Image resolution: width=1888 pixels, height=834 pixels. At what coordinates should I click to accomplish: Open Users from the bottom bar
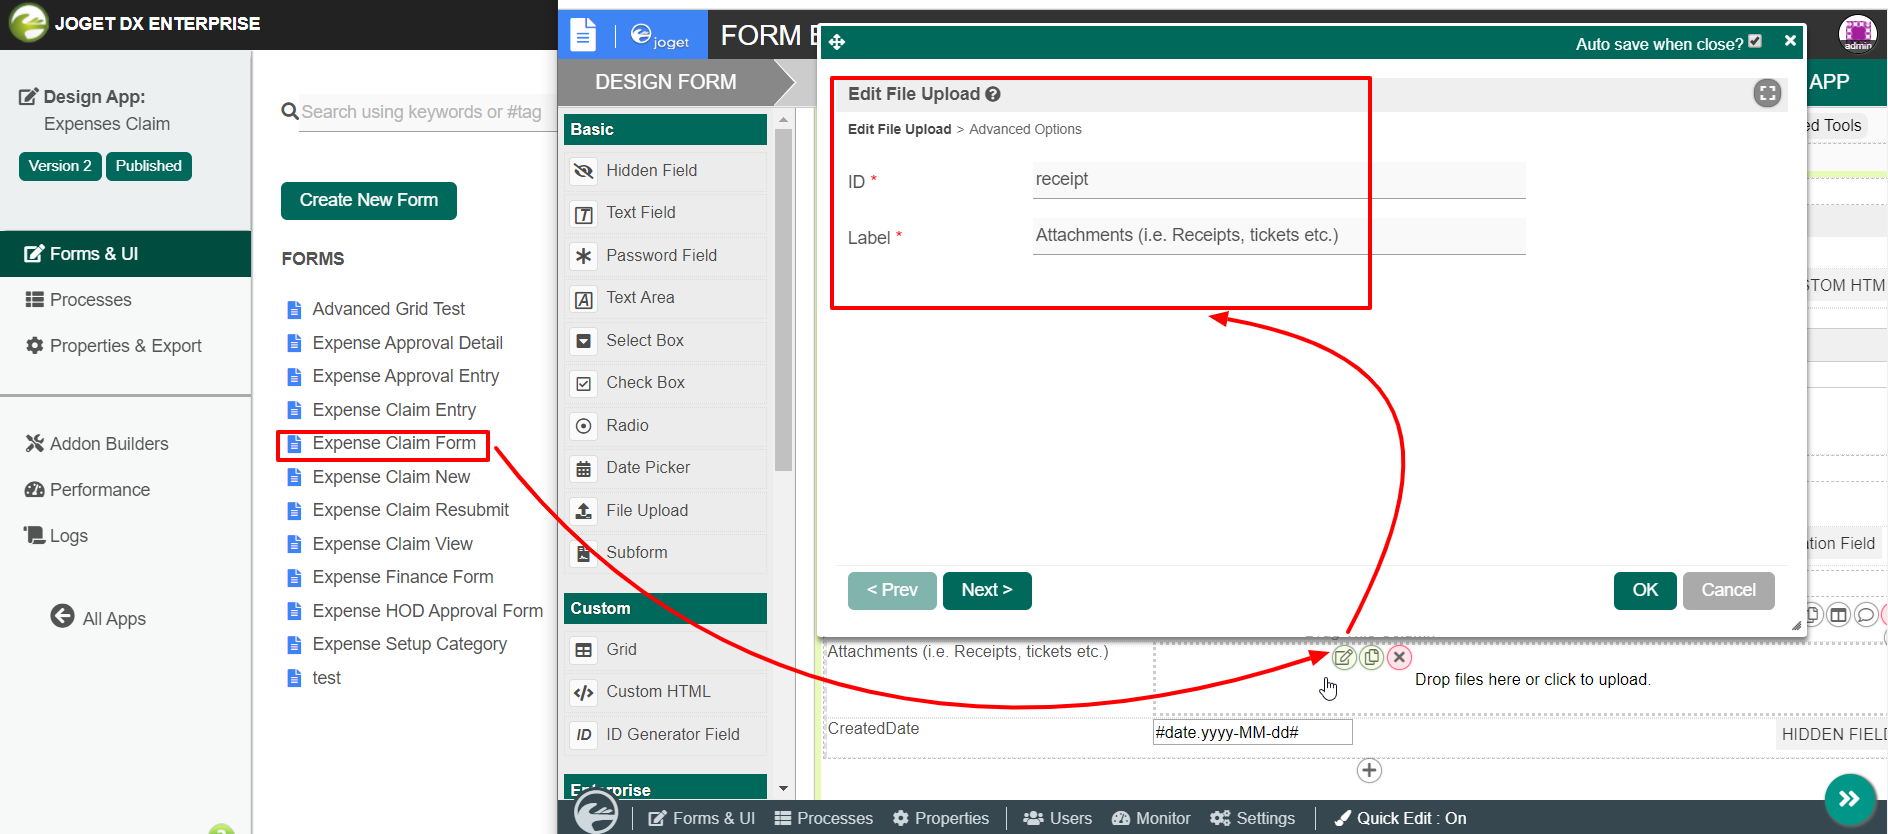[1058, 818]
